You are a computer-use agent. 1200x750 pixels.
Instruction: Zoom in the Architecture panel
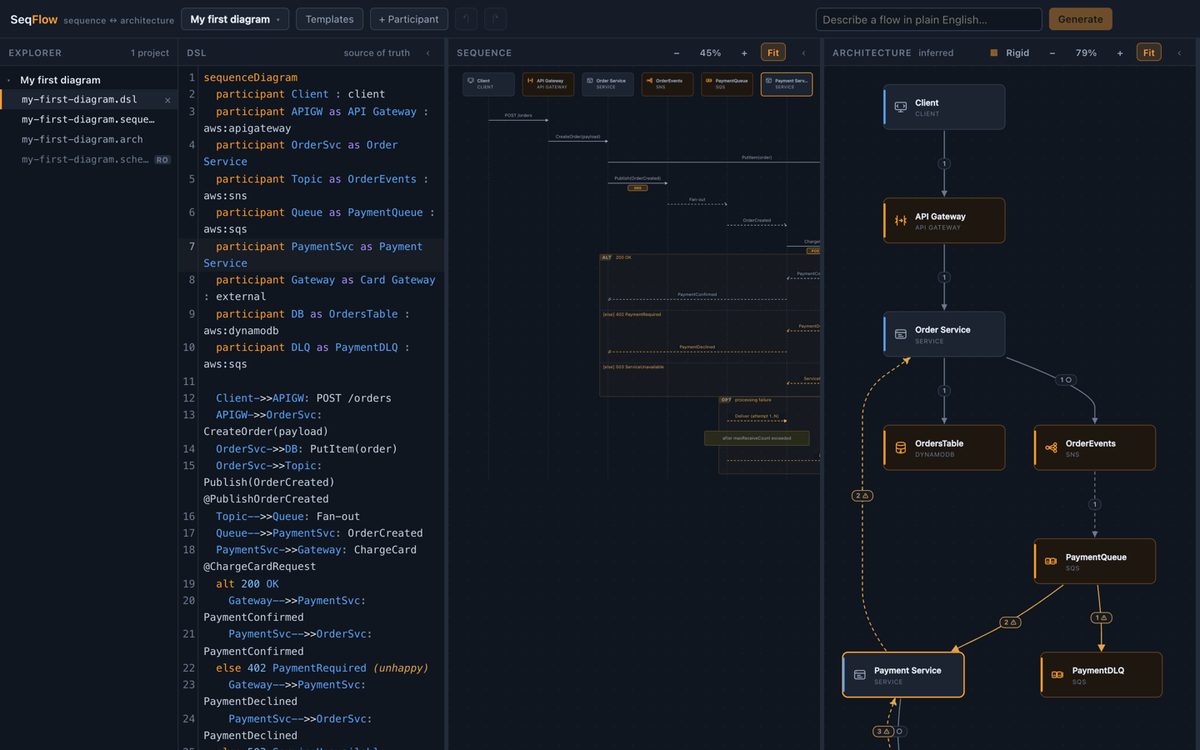[1120, 53]
